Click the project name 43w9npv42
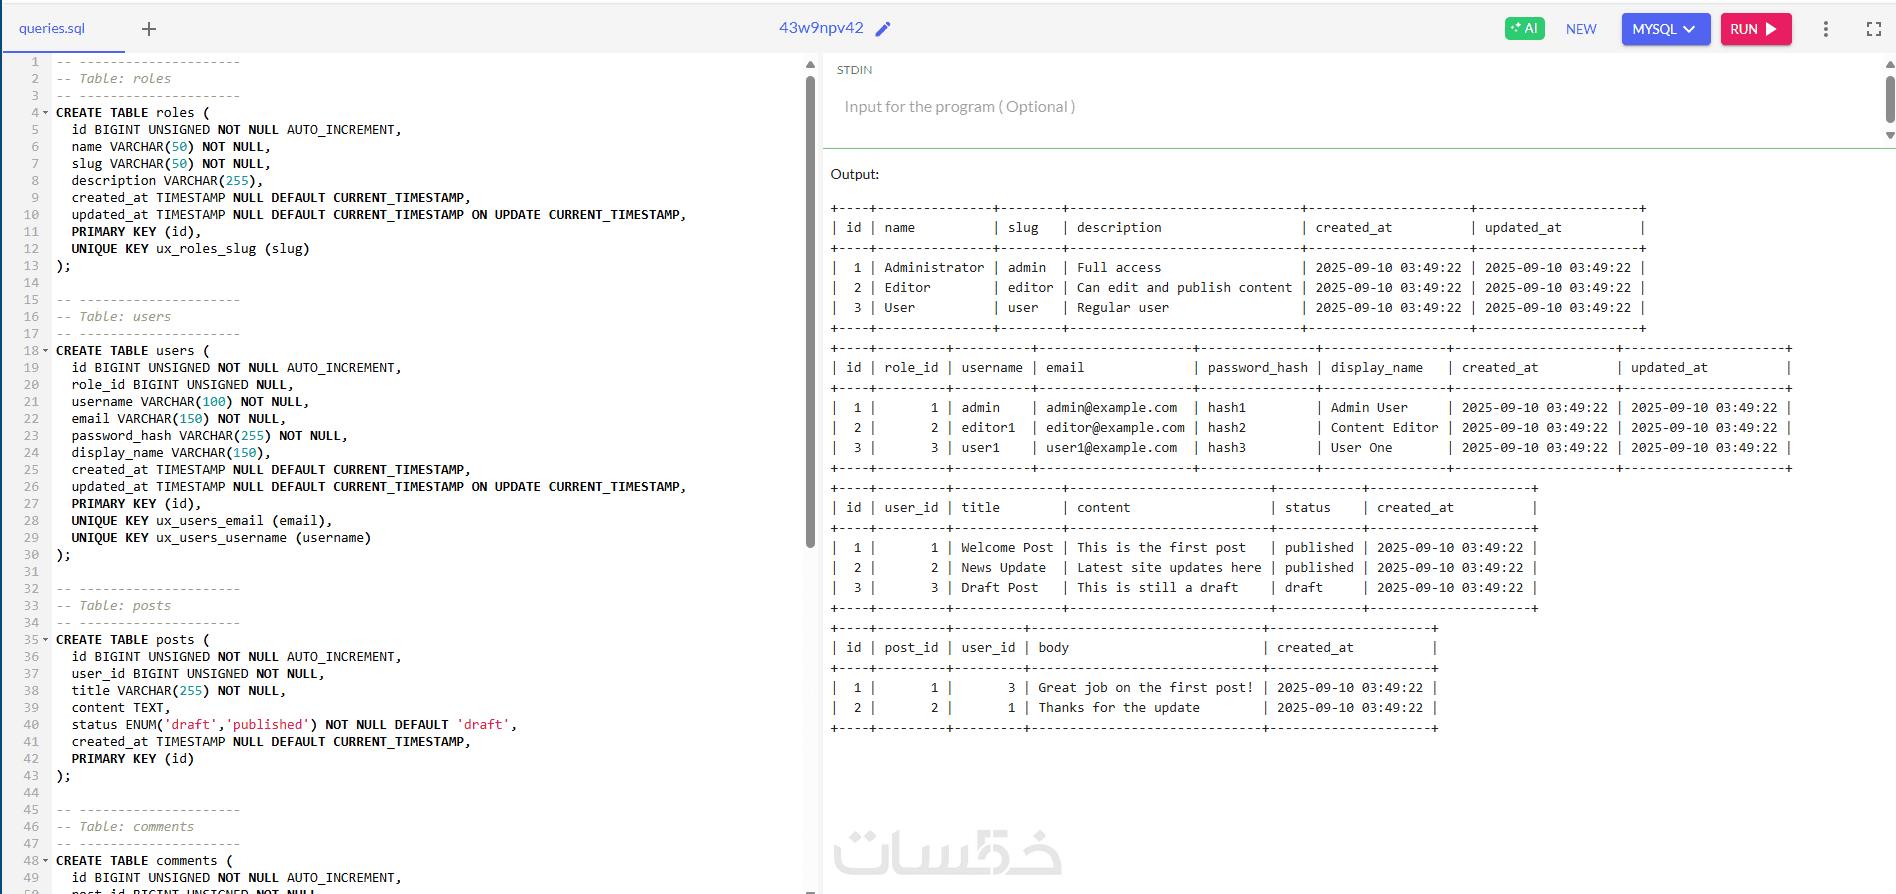The width and height of the screenshot is (1896, 894). pos(821,28)
